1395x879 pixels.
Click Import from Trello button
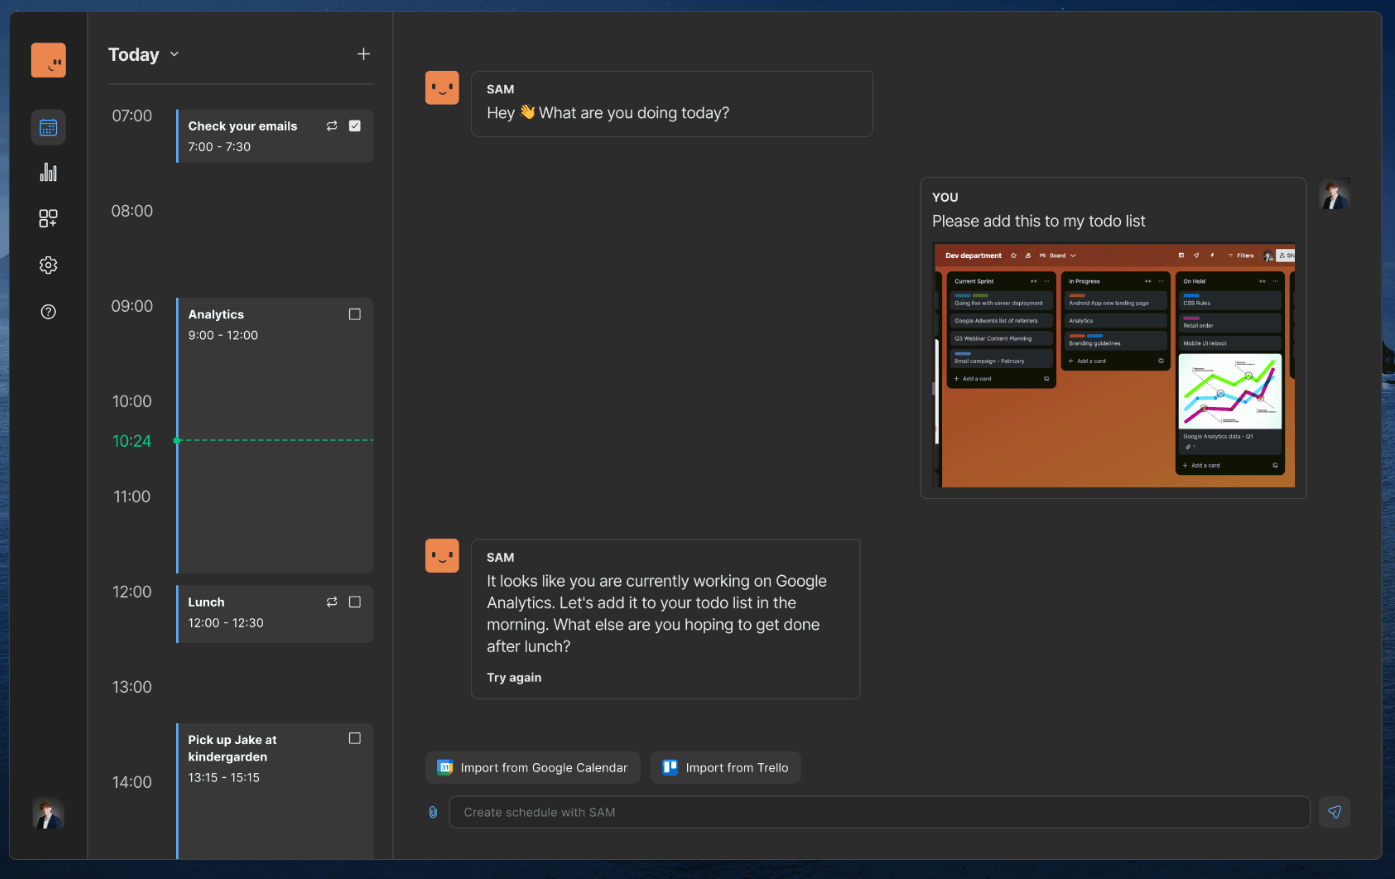725,768
